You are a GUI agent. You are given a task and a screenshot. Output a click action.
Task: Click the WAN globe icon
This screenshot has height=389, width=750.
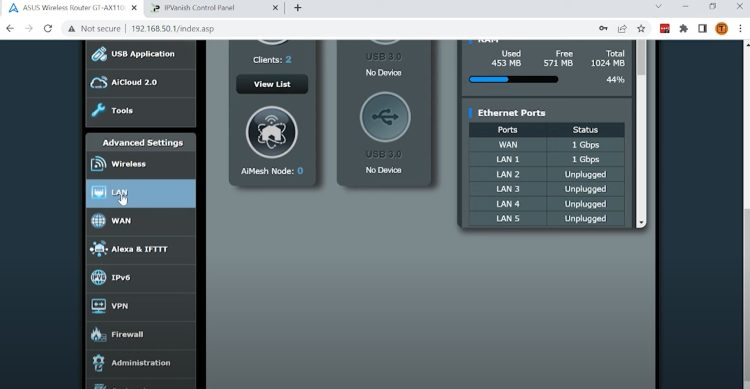point(99,221)
